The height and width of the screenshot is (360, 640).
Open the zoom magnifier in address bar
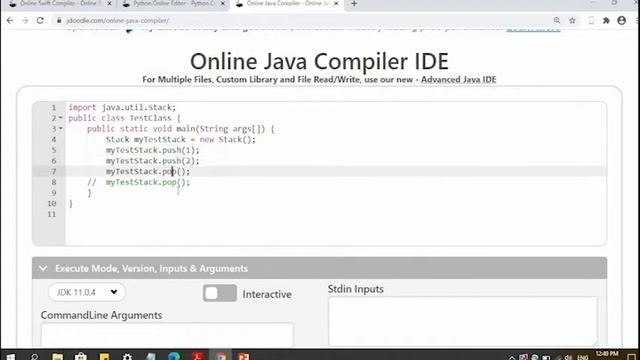pos(557,20)
